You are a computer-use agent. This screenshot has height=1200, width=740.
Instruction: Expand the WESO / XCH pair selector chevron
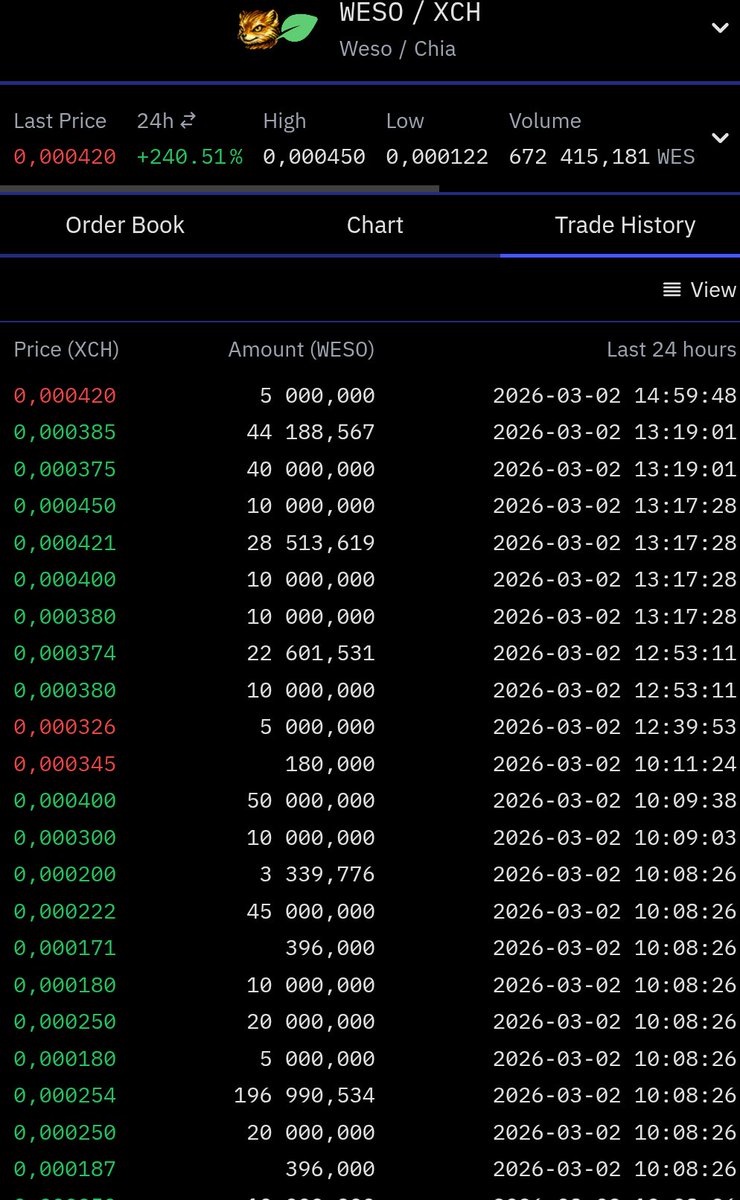720,28
